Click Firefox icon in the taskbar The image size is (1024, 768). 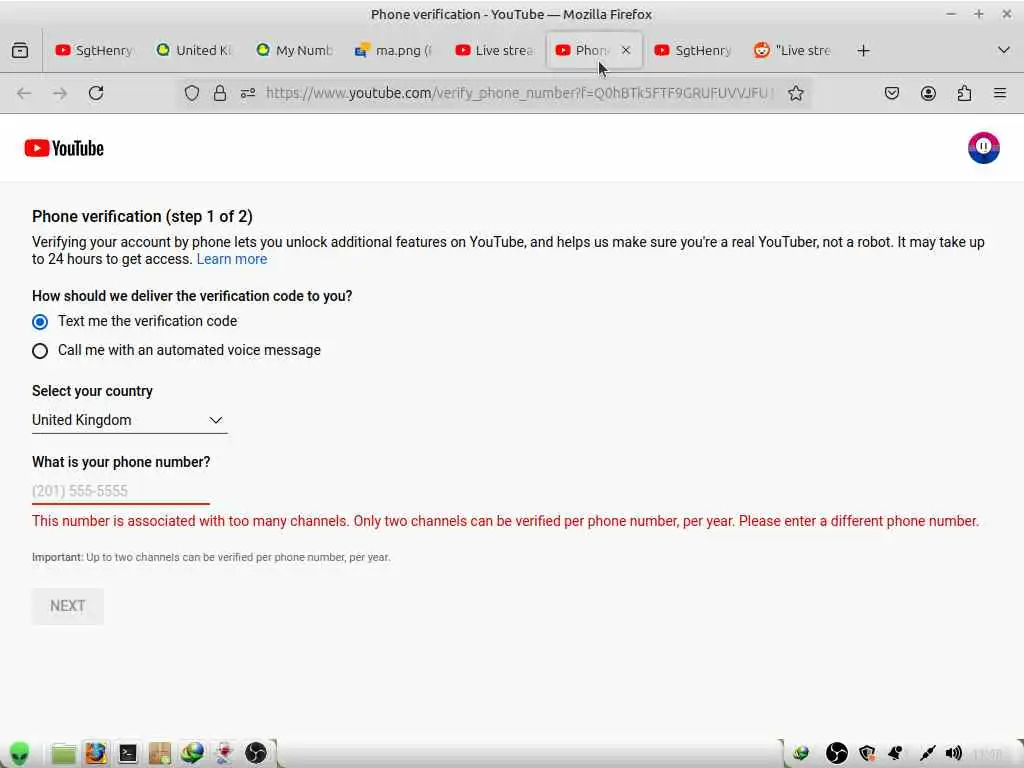[x=95, y=753]
